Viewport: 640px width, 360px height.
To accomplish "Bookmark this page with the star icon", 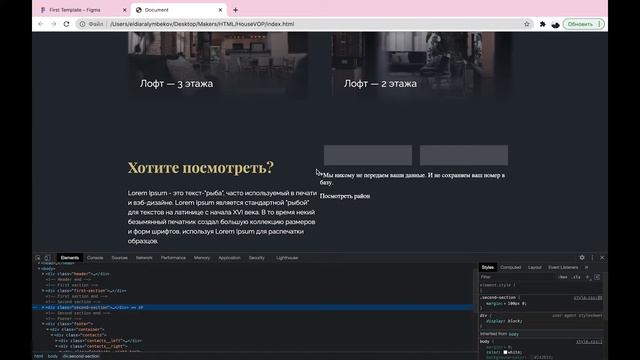I will tap(527, 24).
